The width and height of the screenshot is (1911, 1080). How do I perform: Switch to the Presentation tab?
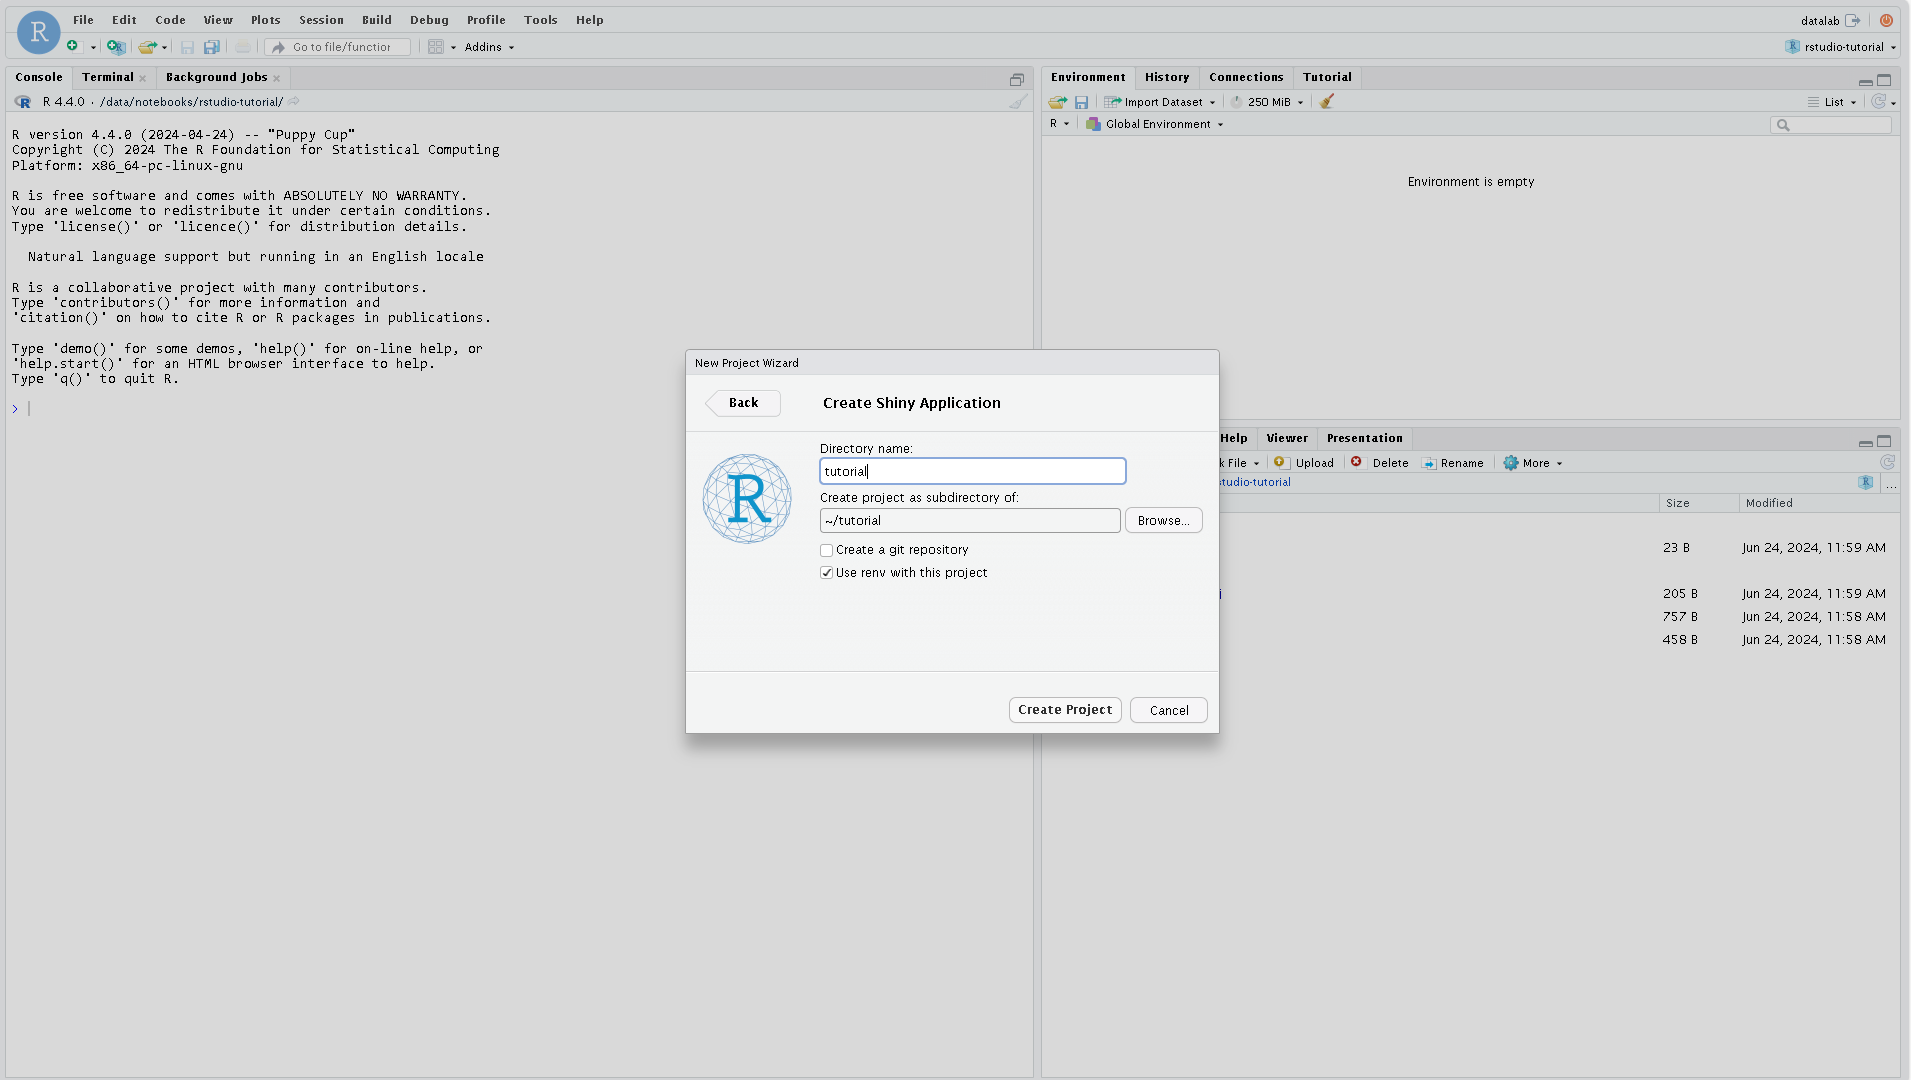pos(1364,438)
